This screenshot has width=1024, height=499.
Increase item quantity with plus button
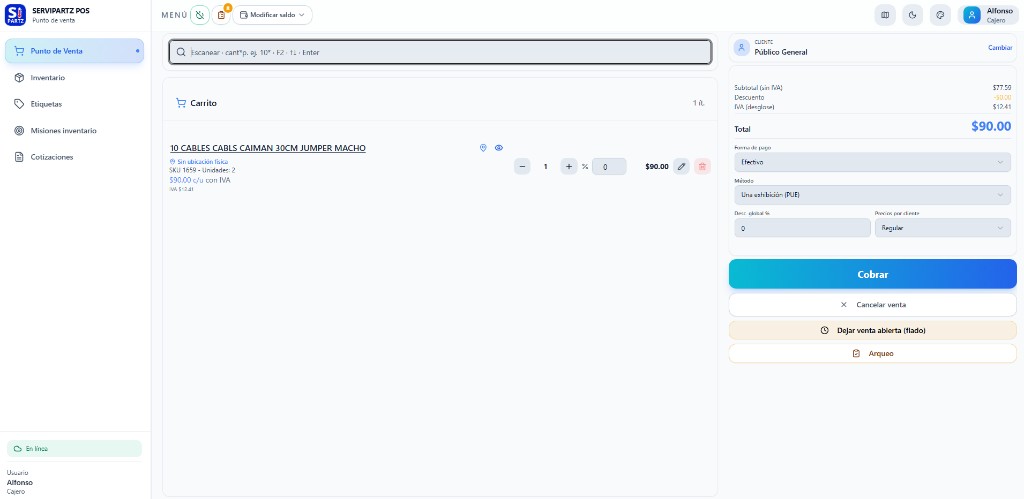[569, 167]
